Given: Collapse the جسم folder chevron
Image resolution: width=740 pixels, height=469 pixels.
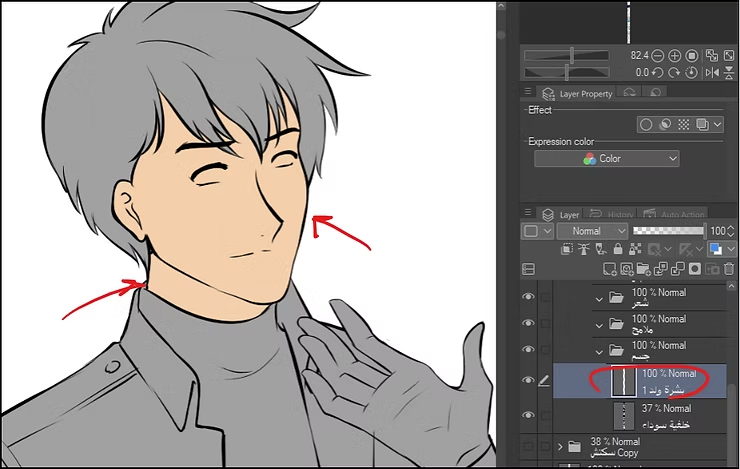Looking at the screenshot, I should (x=599, y=352).
